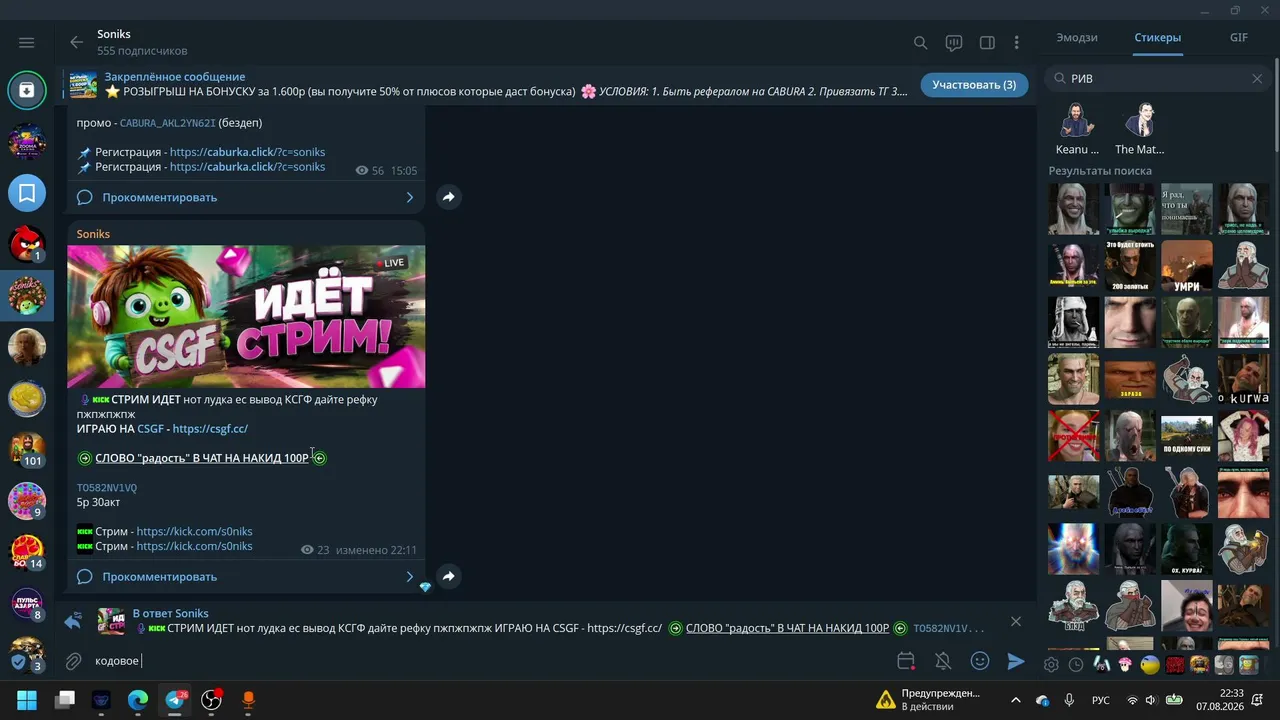Open comments under the stream post

[246, 576]
